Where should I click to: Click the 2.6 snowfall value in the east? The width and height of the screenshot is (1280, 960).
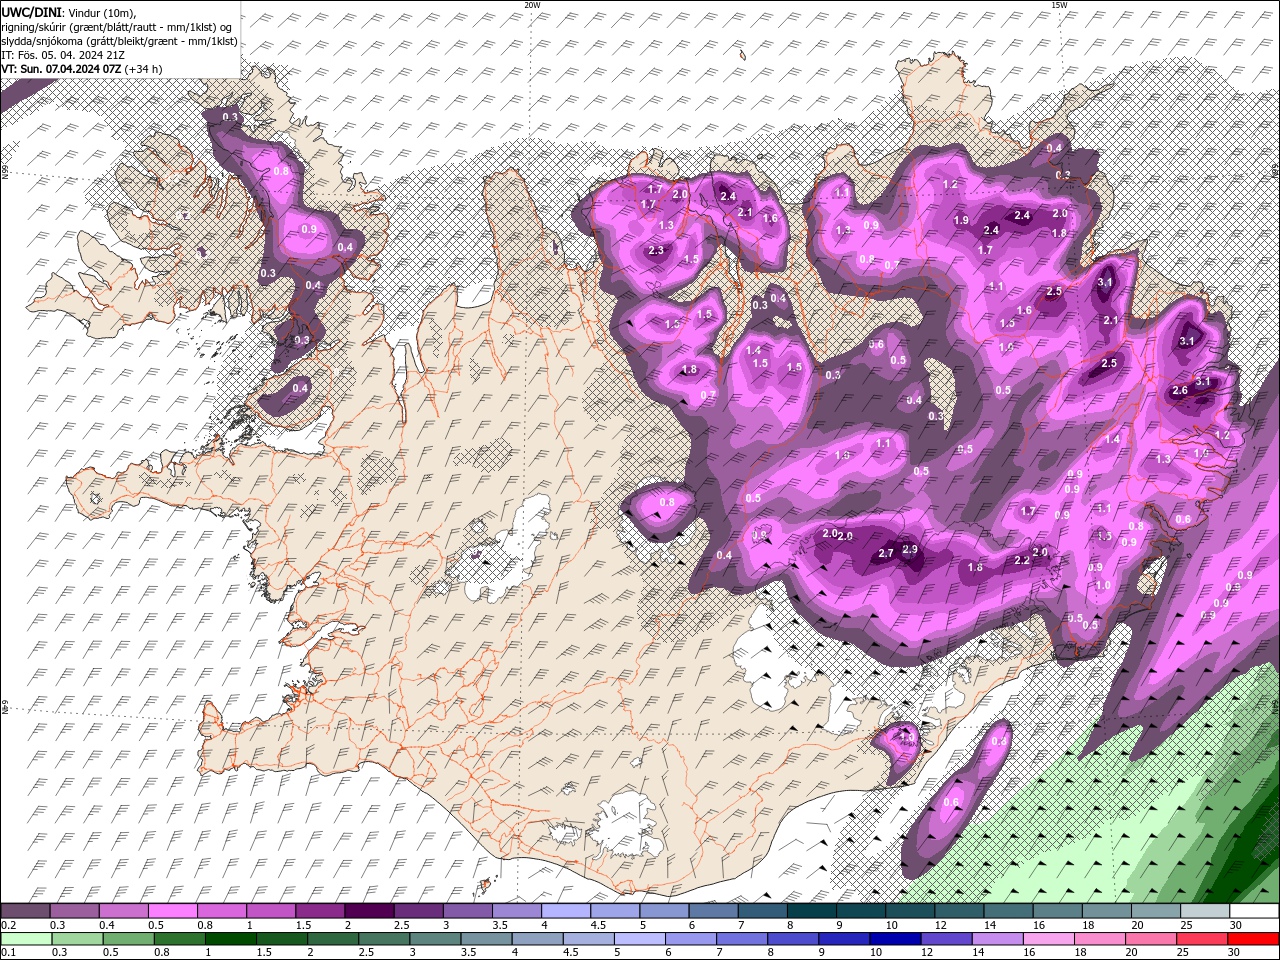tap(1180, 391)
